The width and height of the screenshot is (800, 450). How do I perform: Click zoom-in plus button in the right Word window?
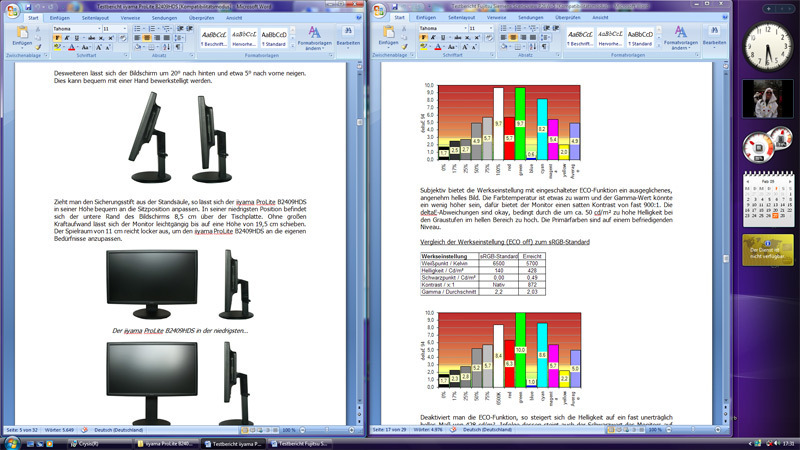pyautogui.click(x=718, y=430)
